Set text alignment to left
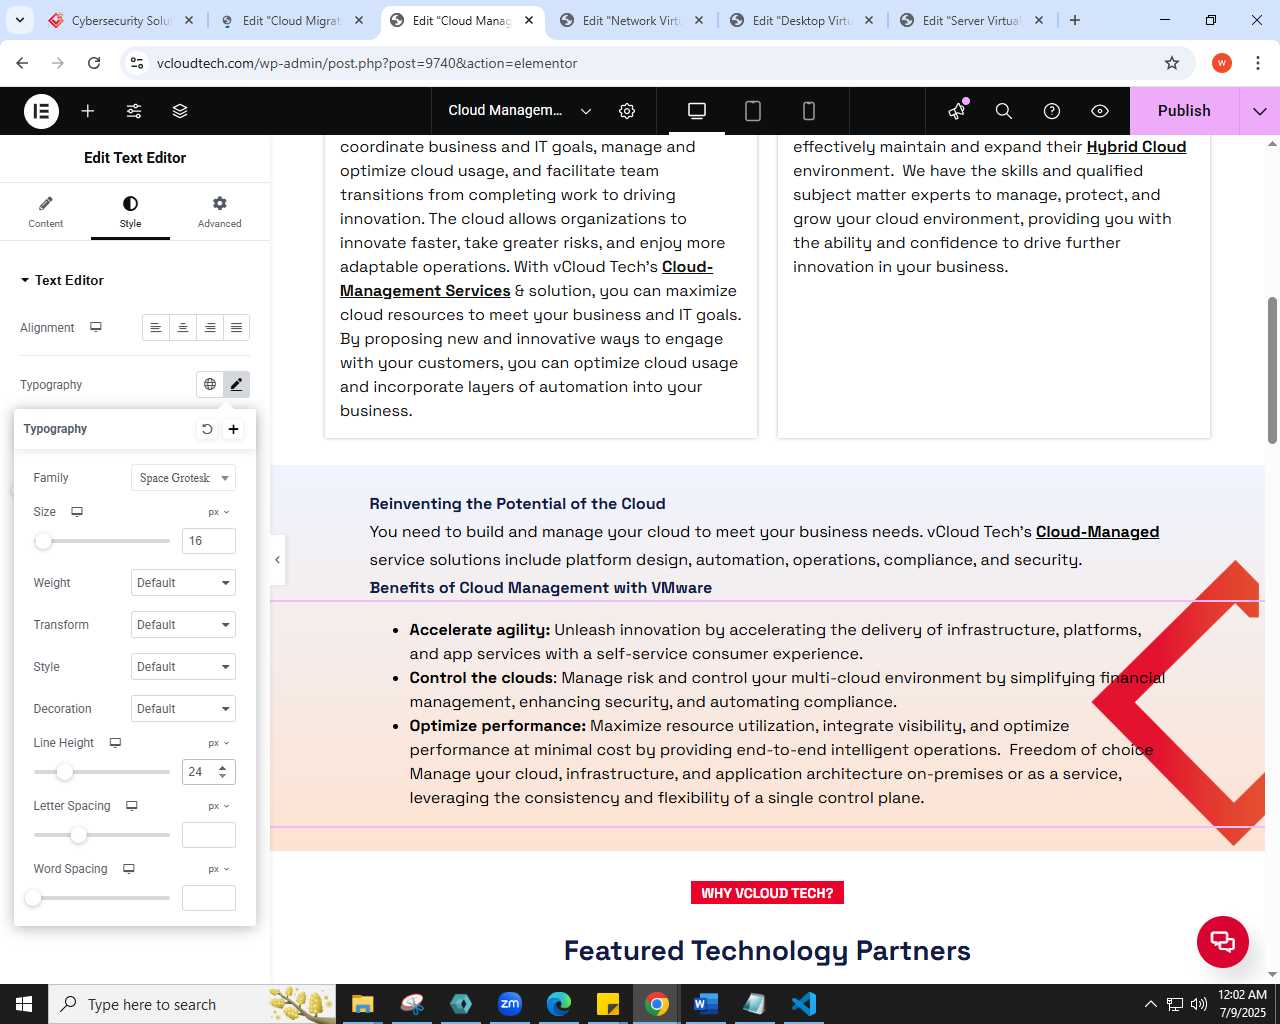The image size is (1280, 1024). tap(156, 328)
